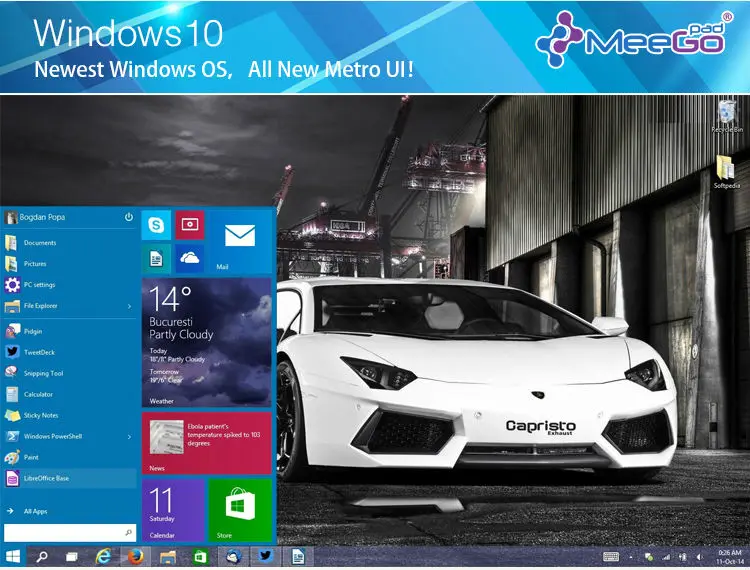
Task: Click the Windows Start button
Action: tap(13, 557)
